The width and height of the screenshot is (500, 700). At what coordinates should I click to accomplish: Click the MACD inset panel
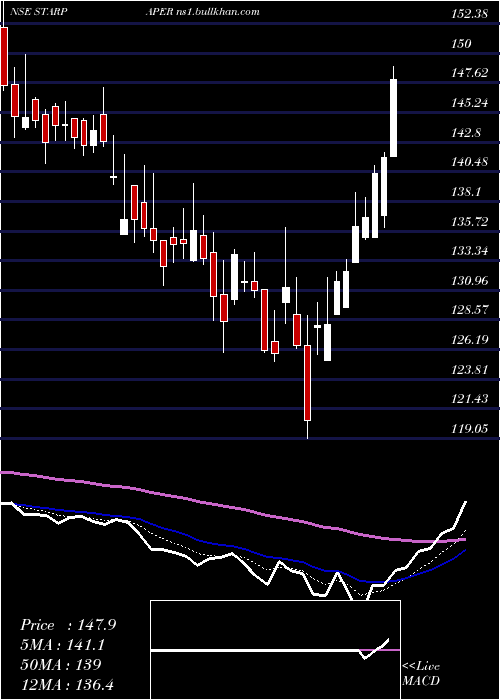point(275,650)
